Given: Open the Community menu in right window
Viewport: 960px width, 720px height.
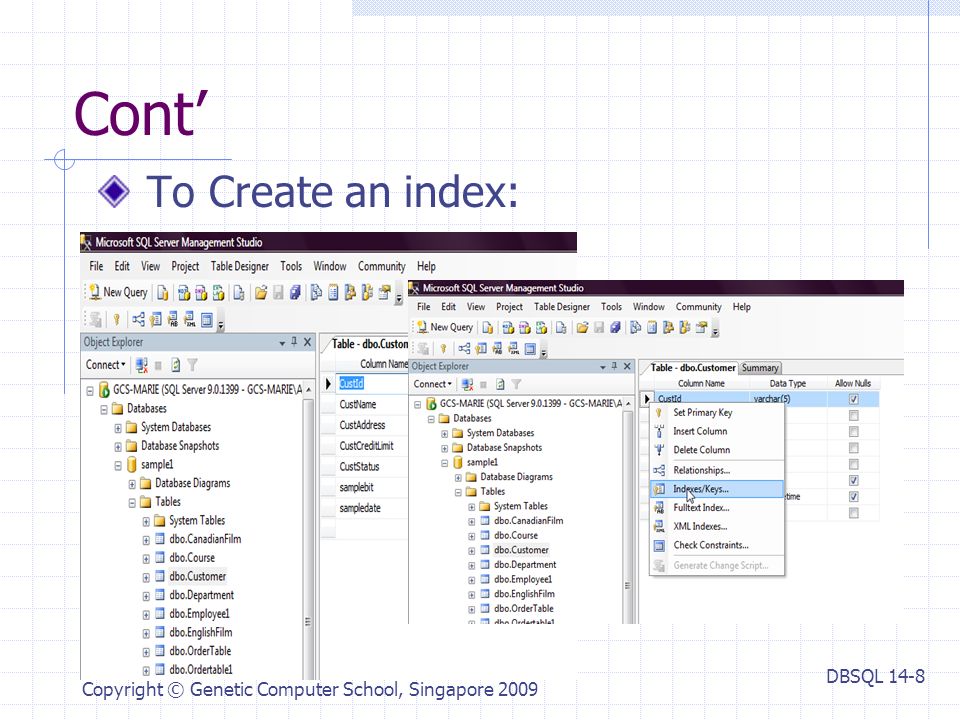Looking at the screenshot, I should [699, 307].
